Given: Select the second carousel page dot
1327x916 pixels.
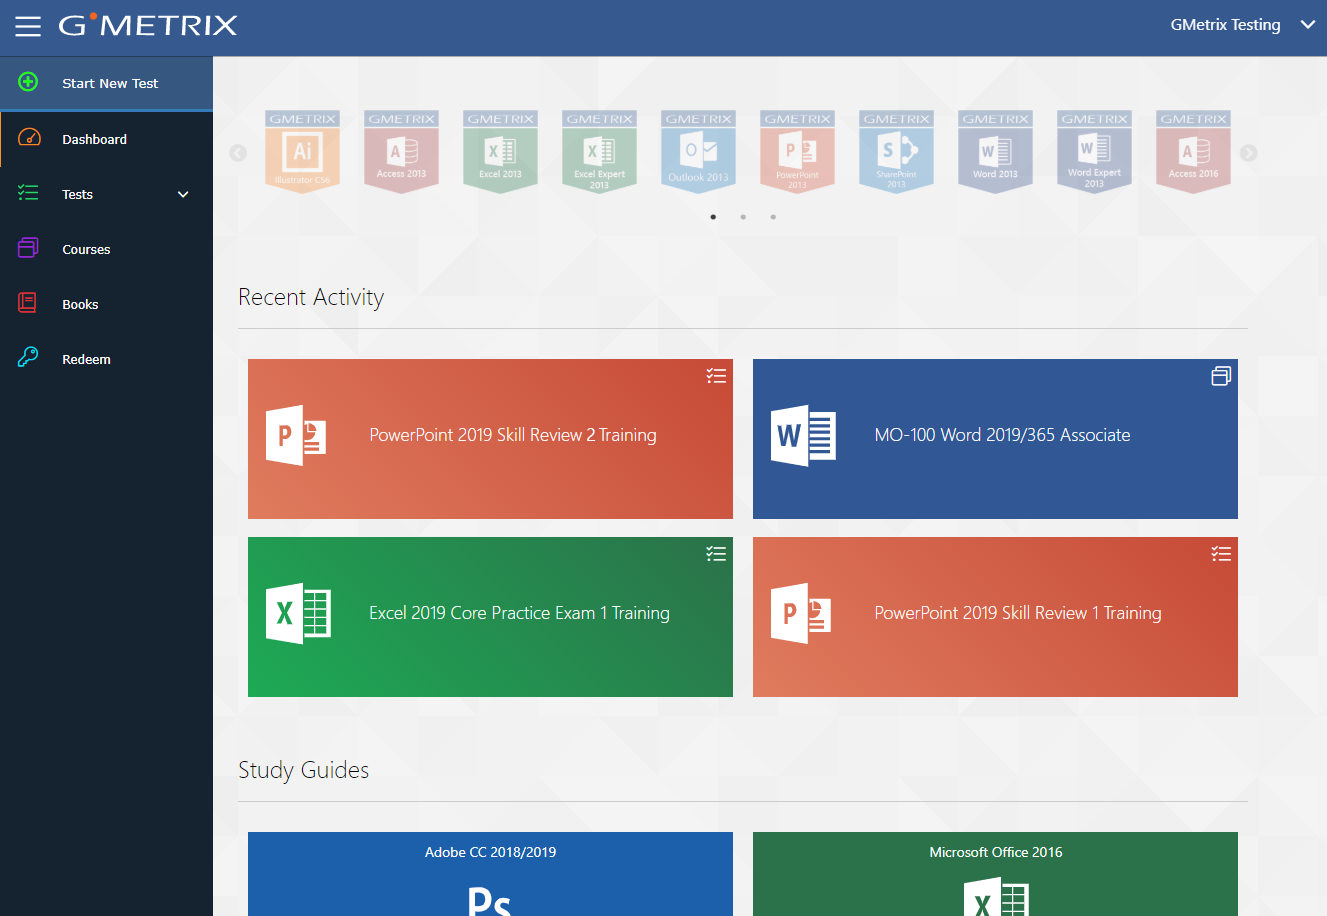Looking at the screenshot, I should pyautogui.click(x=743, y=217).
